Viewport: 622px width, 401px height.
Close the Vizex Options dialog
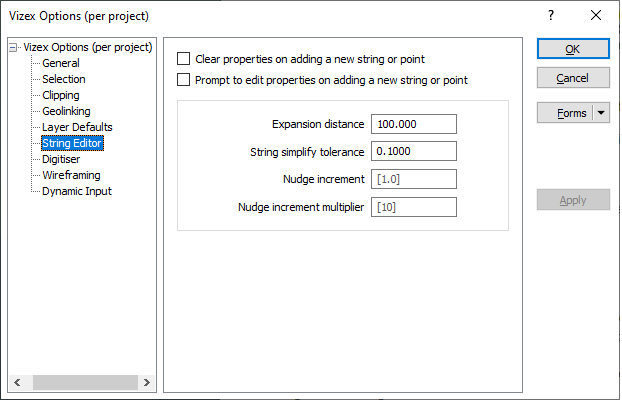596,15
